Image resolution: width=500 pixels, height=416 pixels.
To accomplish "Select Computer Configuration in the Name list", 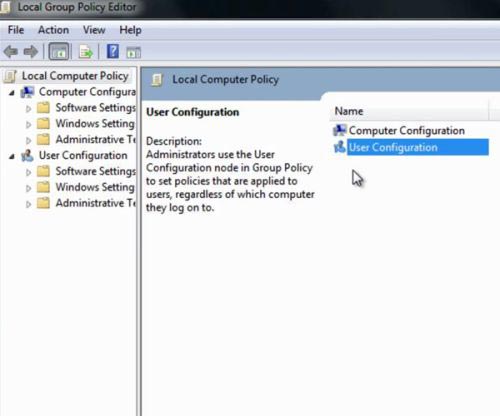I will pyautogui.click(x=407, y=131).
